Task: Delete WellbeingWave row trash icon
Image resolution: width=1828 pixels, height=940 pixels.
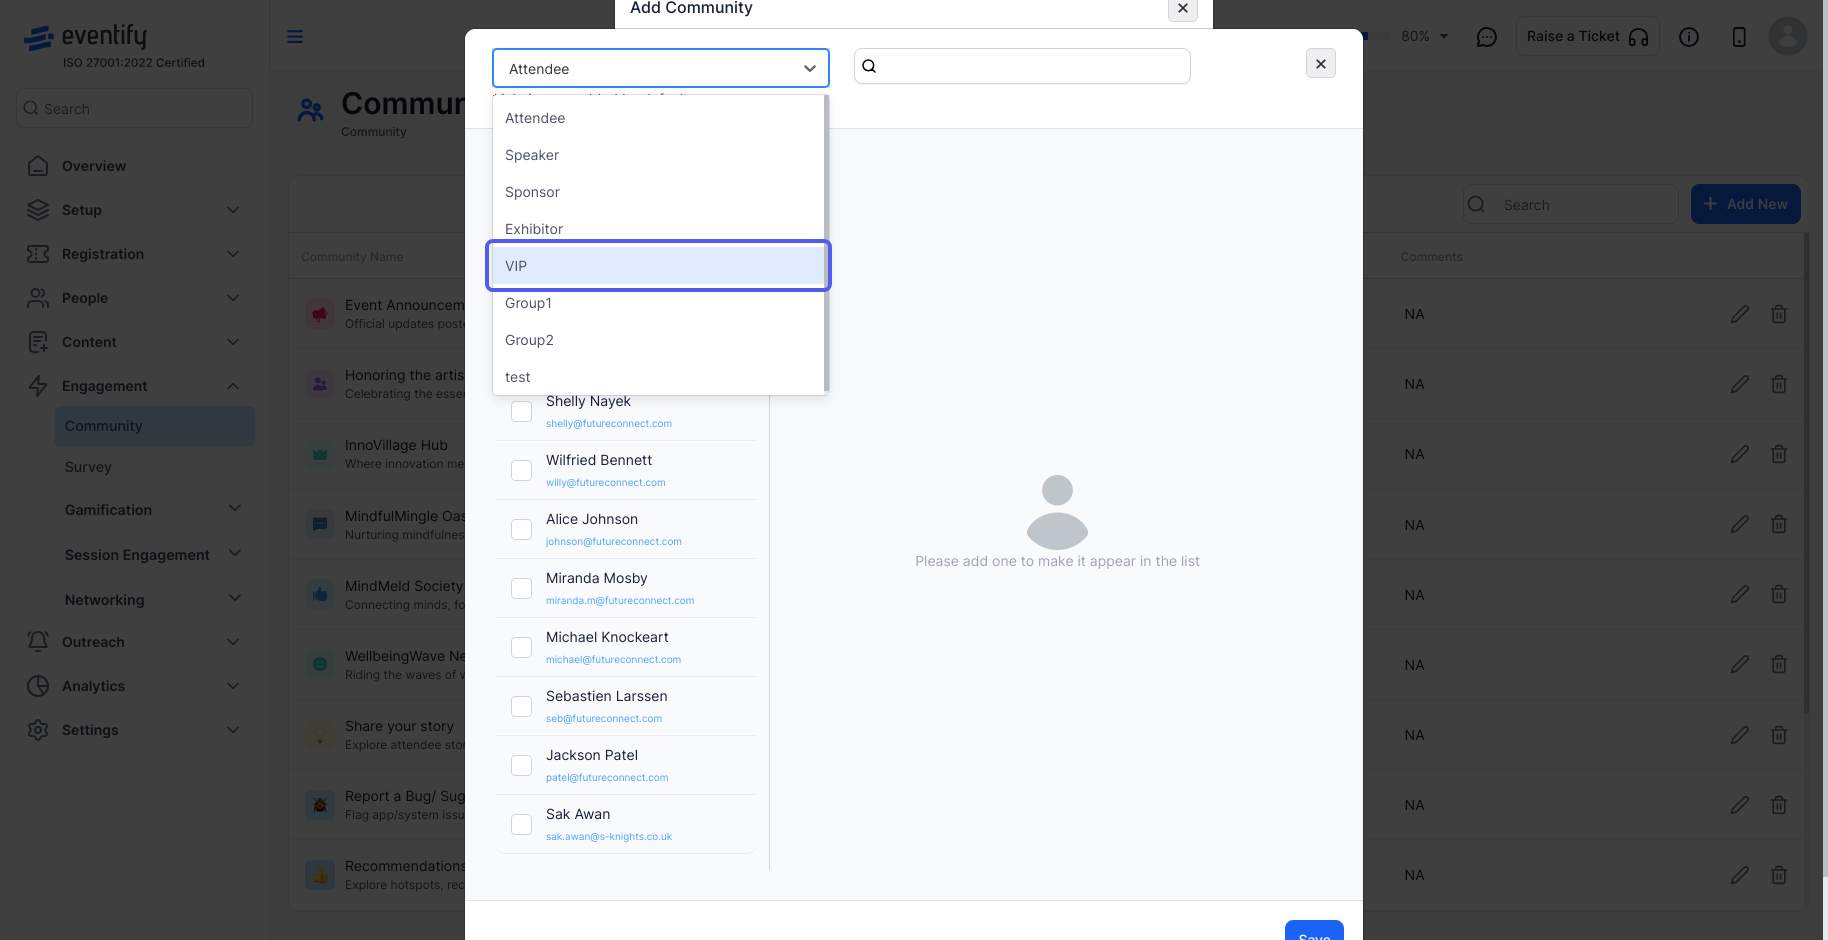Action: [1779, 664]
